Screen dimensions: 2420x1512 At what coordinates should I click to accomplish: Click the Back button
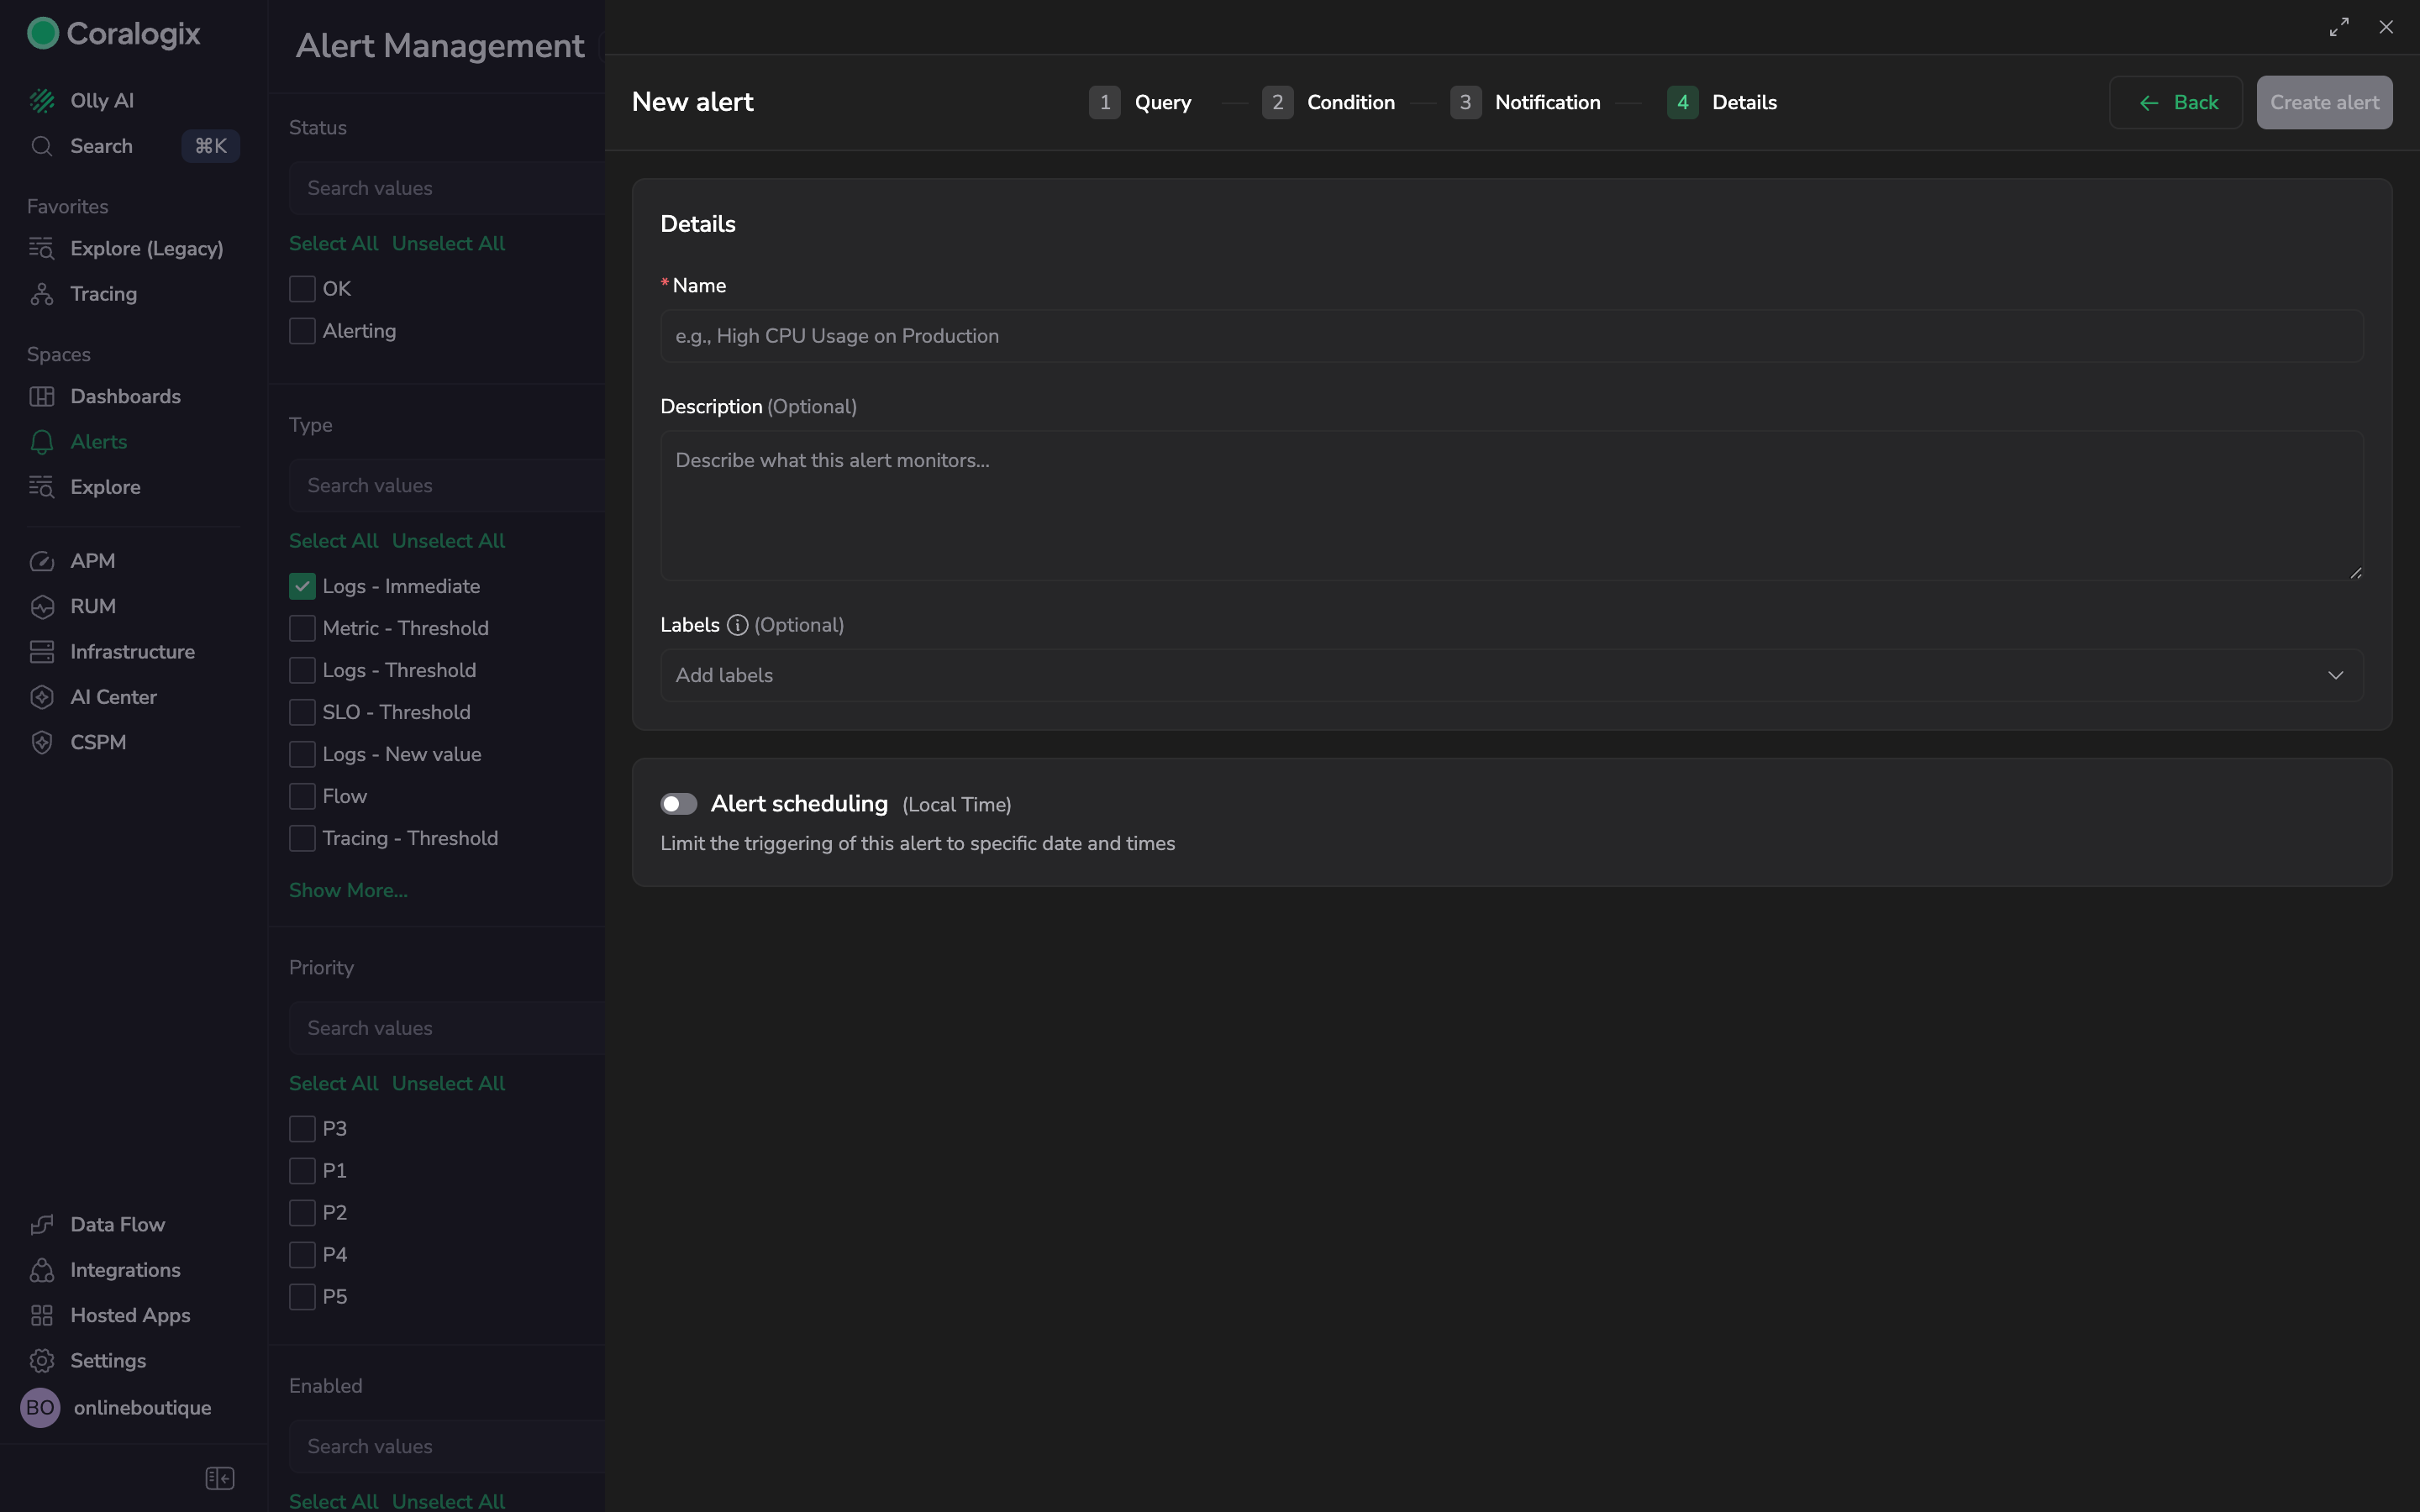point(2176,102)
